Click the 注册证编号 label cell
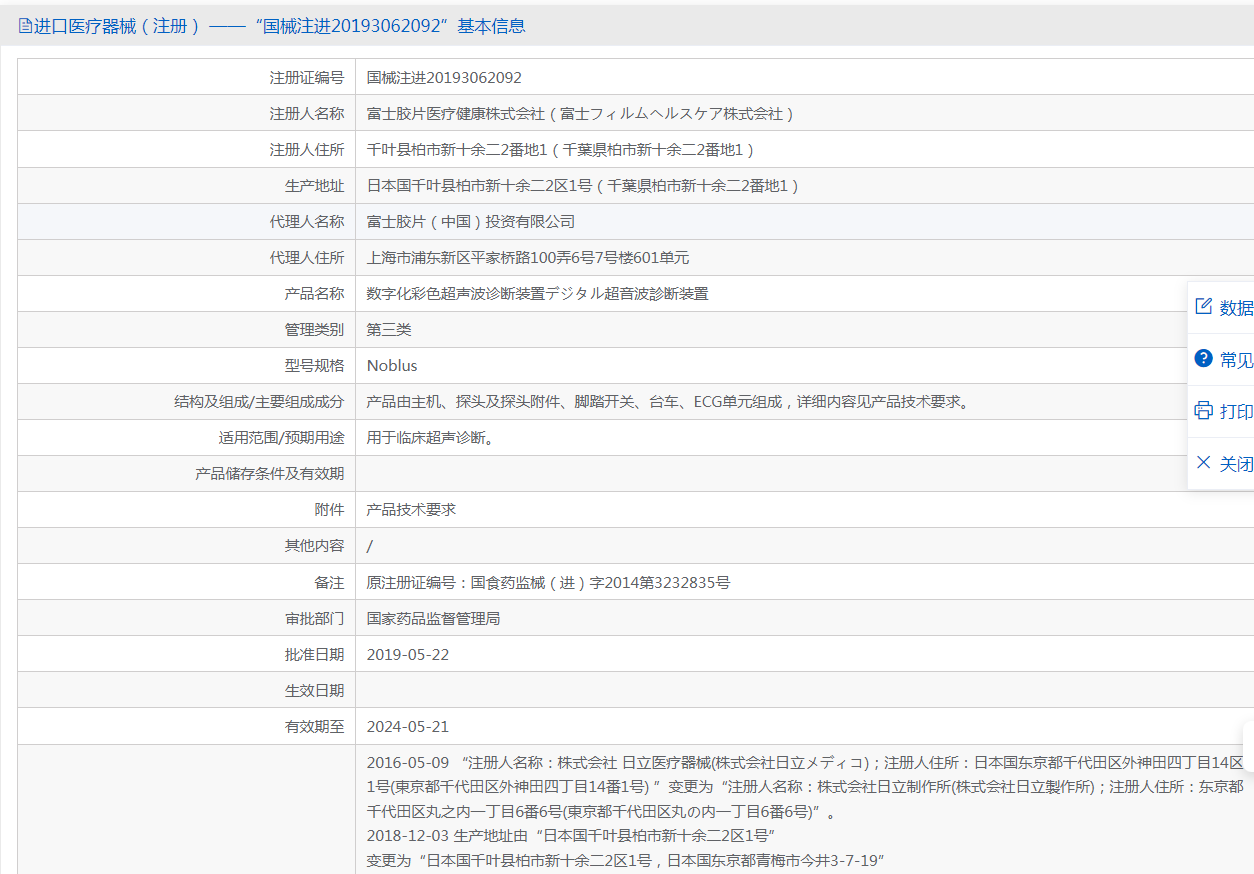Image resolution: width=1254 pixels, height=874 pixels. [x=187, y=78]
